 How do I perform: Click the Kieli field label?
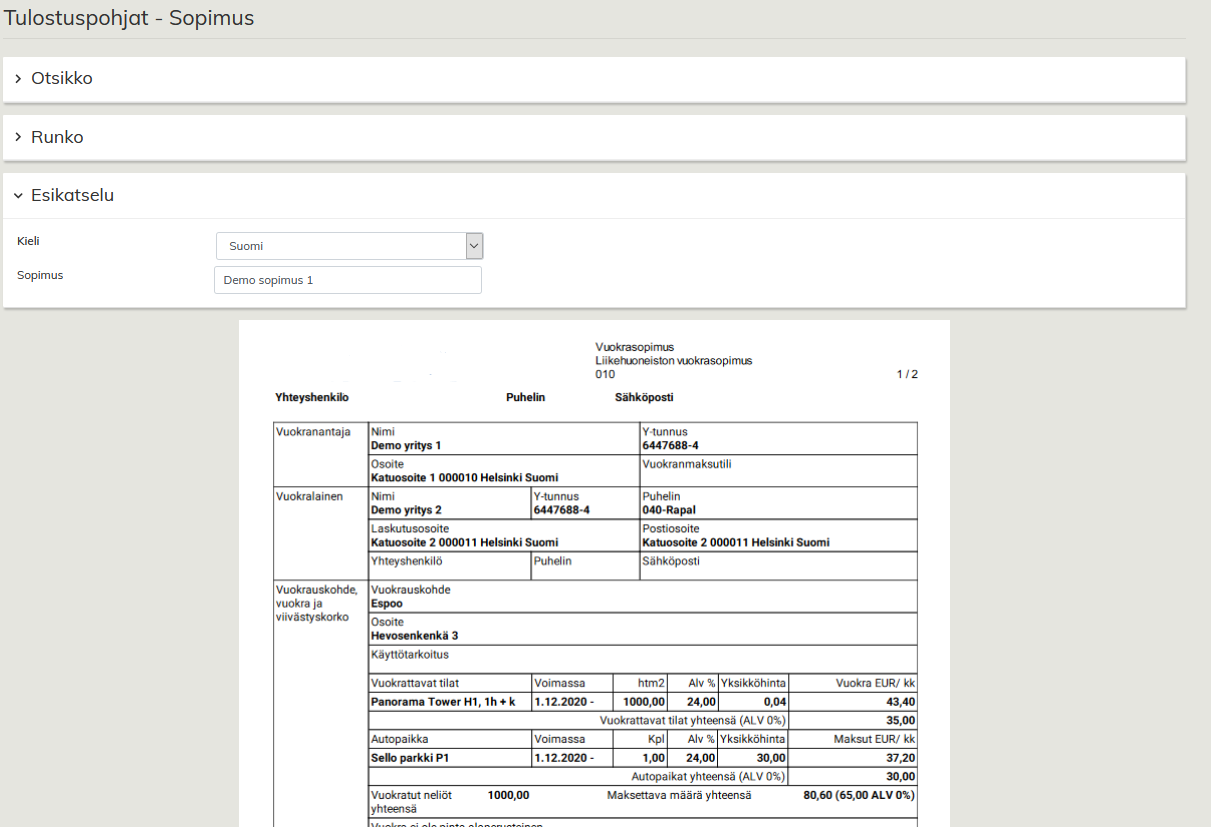pos(28,241)
